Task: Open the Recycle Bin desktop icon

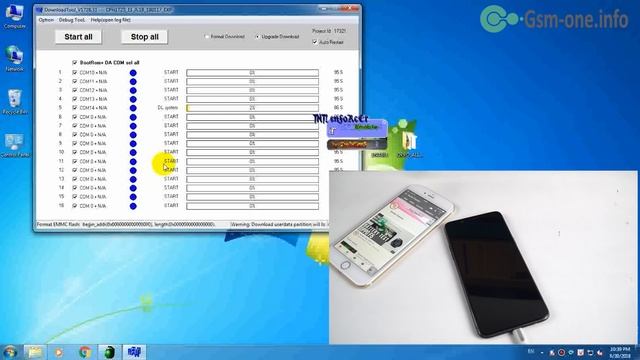Action: [x=15, y=102]
